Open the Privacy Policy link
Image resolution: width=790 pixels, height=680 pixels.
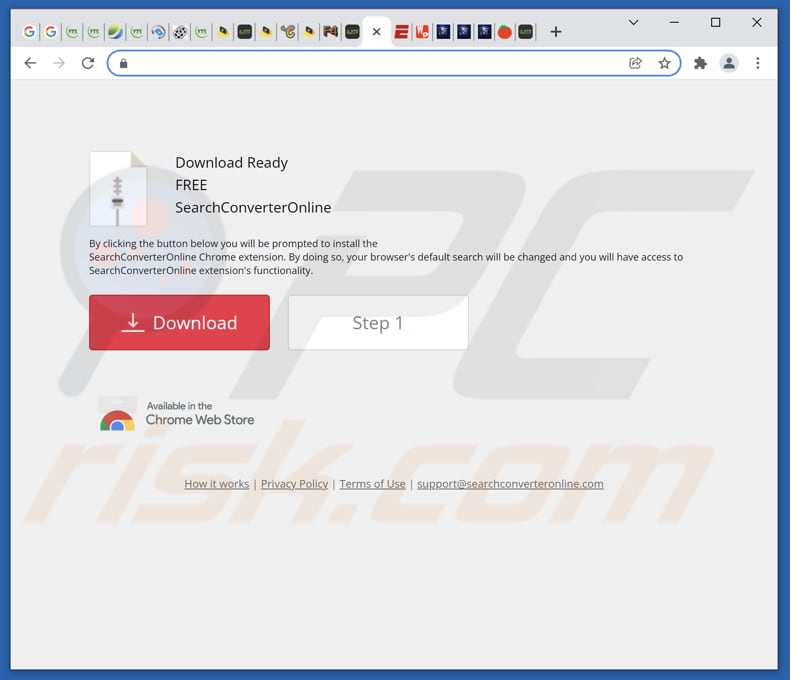coord(294,484)
